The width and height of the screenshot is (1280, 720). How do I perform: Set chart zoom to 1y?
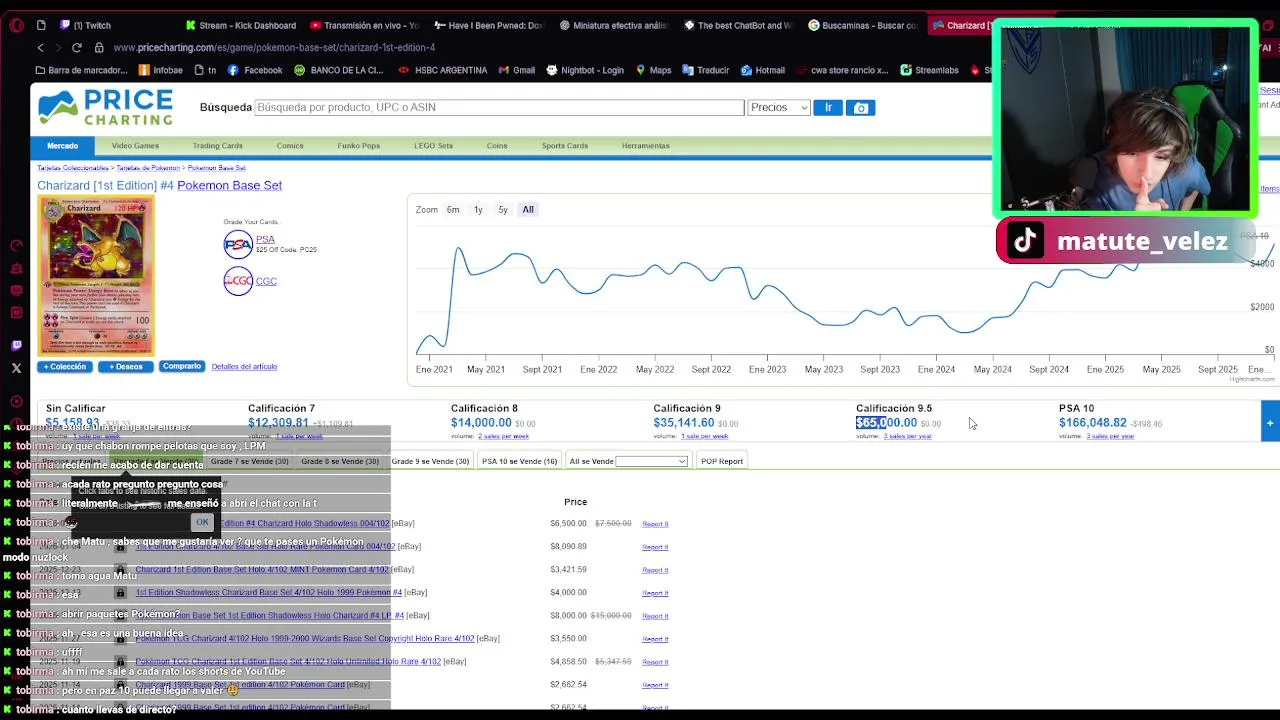click(x=478, y=210)
